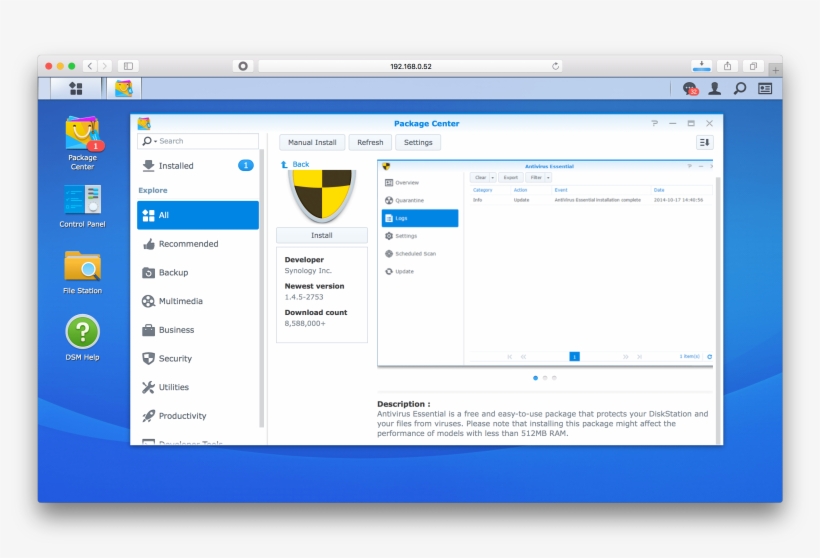Image resolution: width=820 pixels, height=558 pixels.
Task: Open notifications chat bubble icon
Action: click(690, 89)
